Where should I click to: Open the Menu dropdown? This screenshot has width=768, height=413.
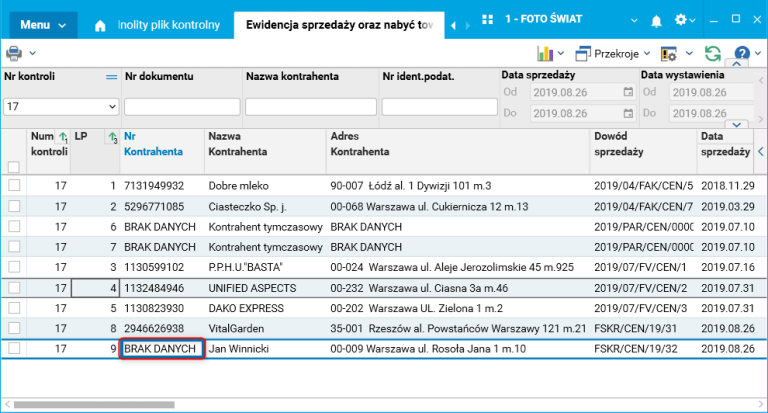pyautogui.click(x=43, y=25)
